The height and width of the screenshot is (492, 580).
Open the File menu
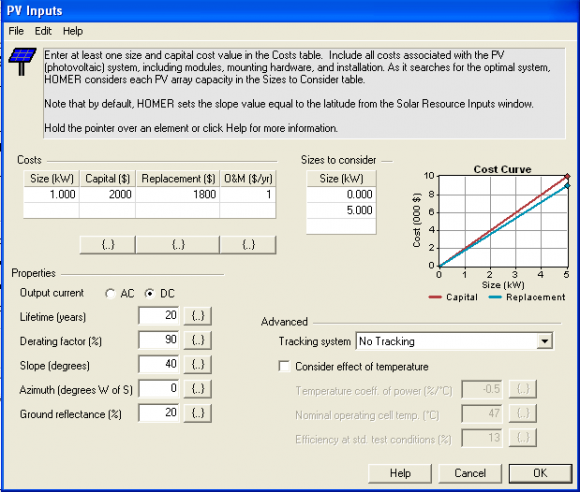pos(16,31)
